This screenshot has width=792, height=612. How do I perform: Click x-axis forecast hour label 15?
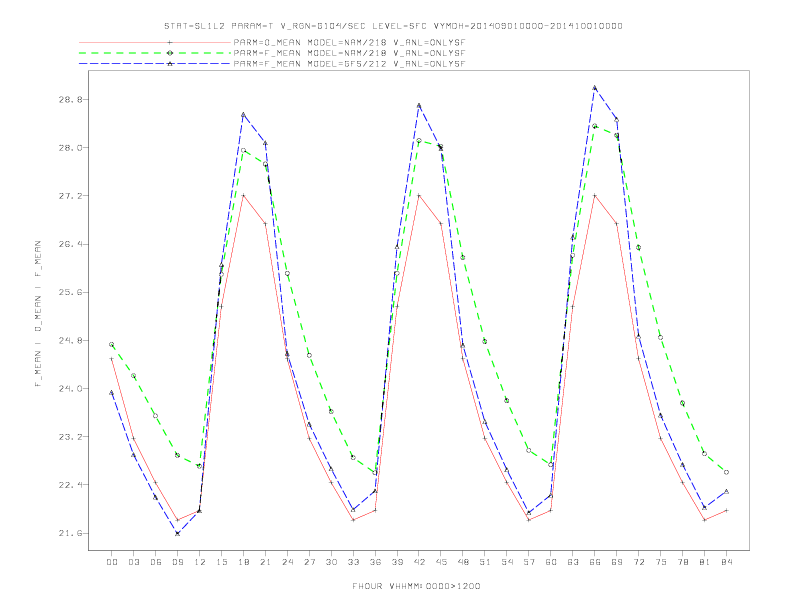click(x=221, y=562)
